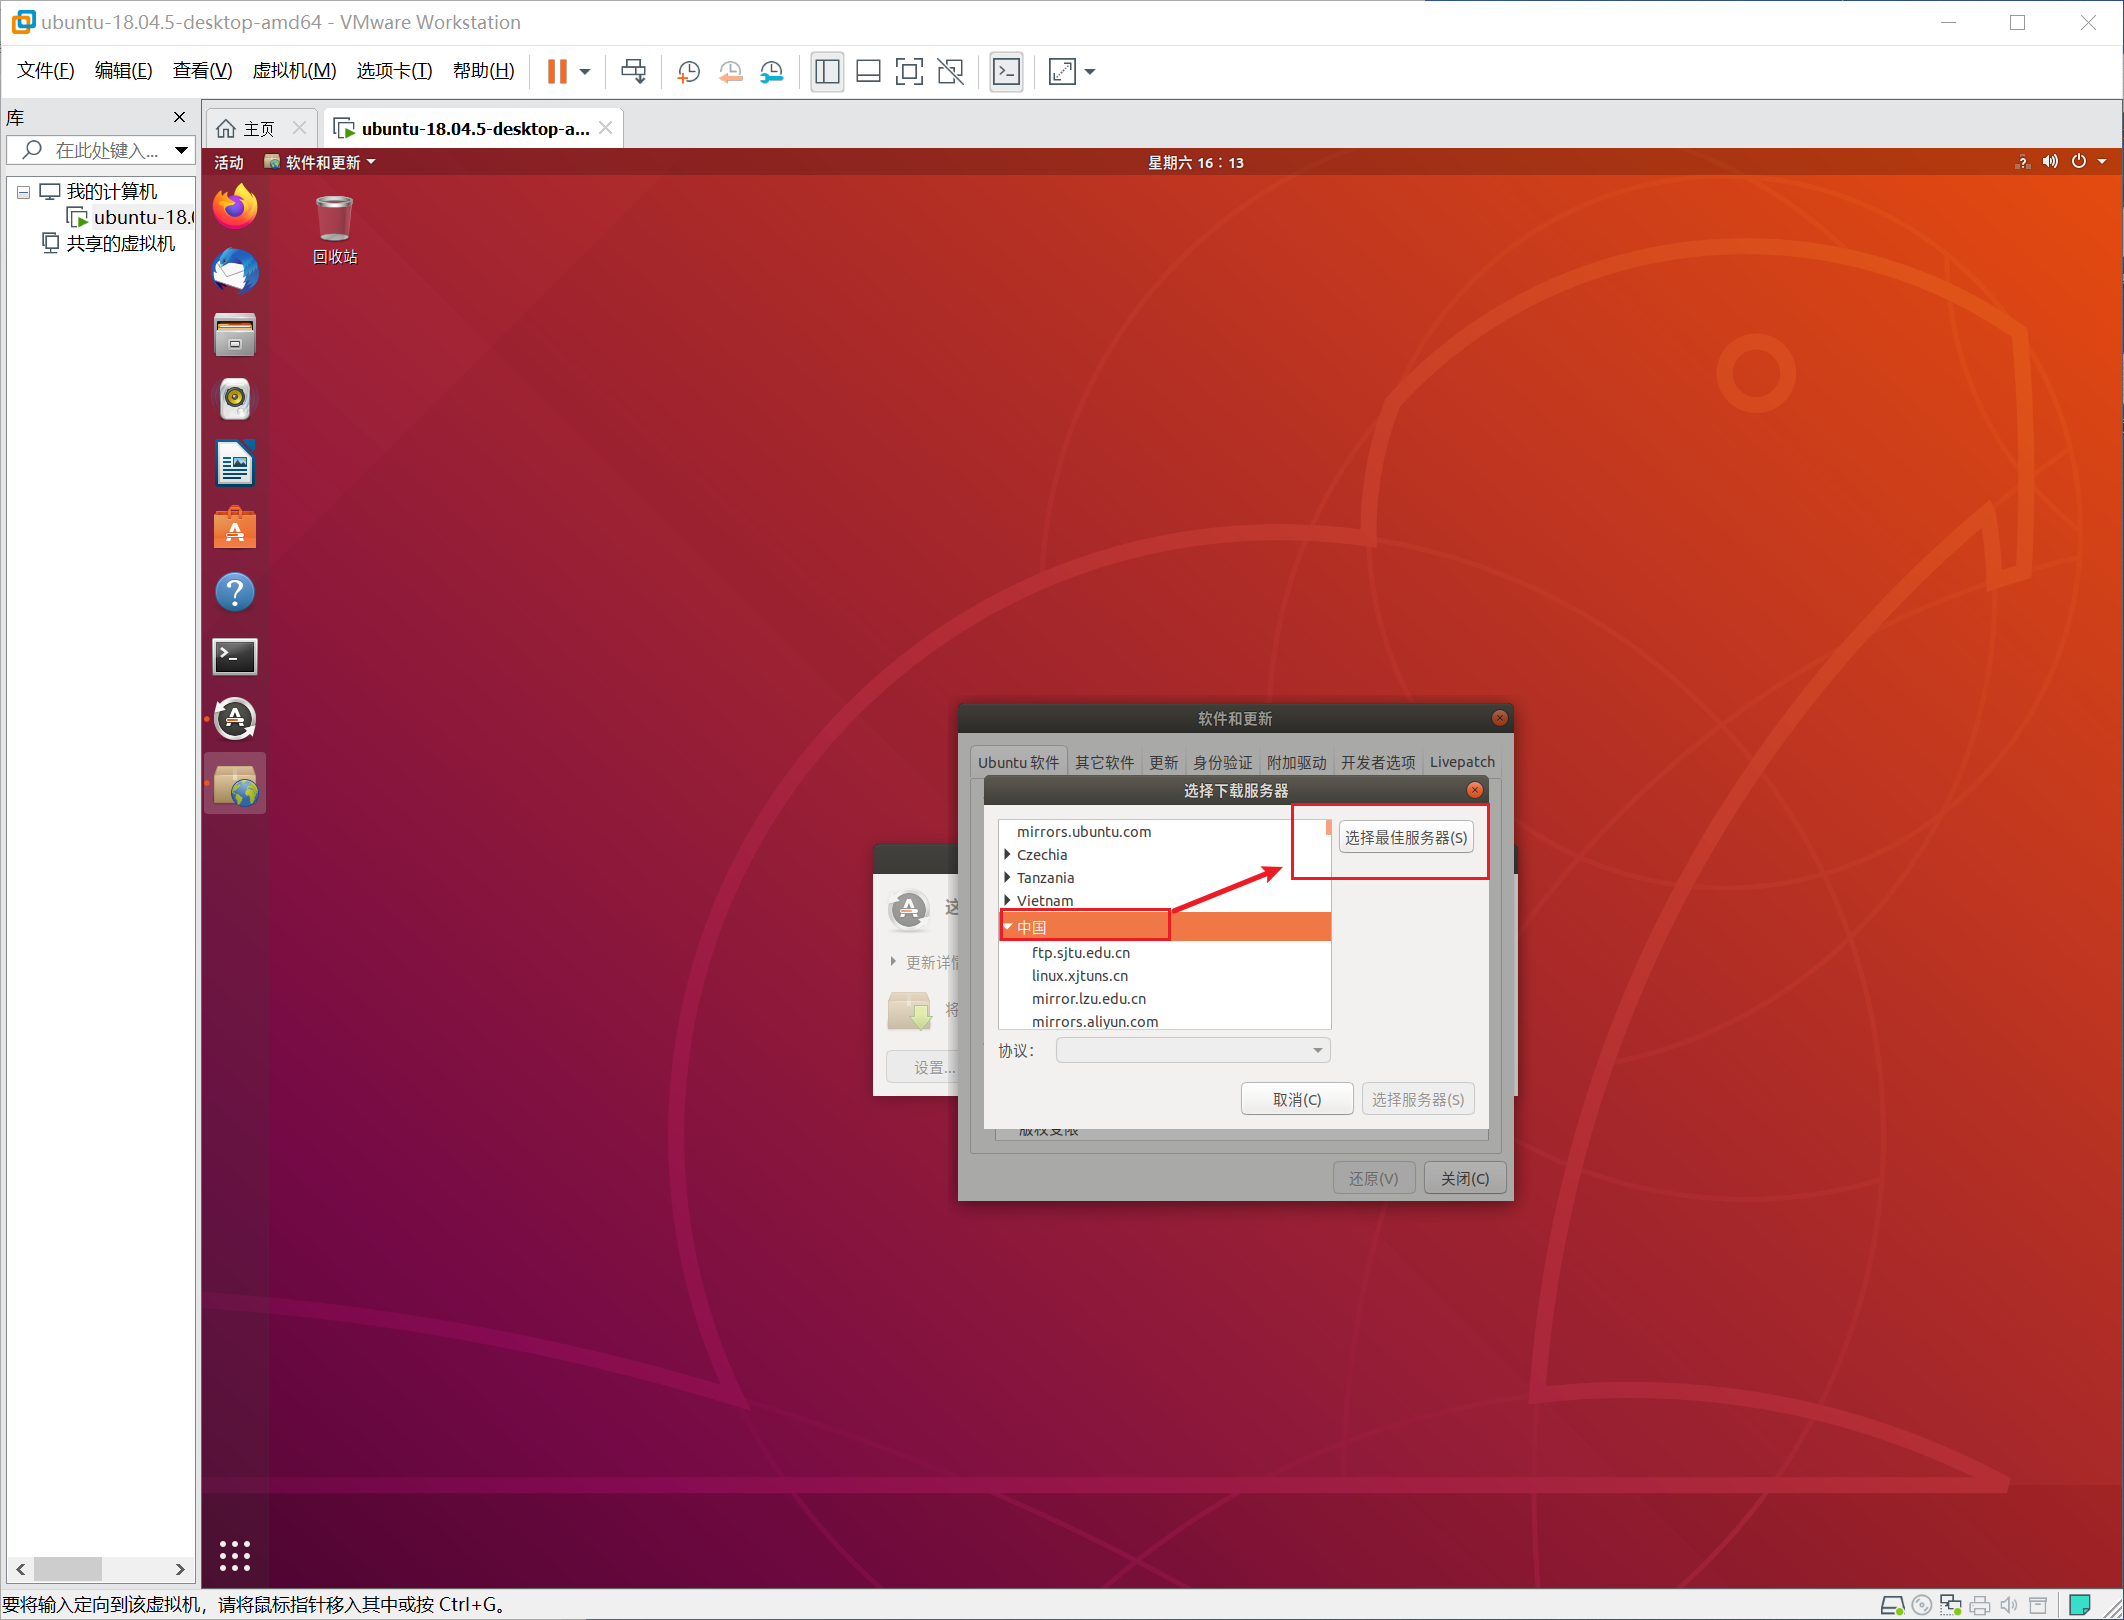The height and width of the screenshot is (1620, 2124).
Task: Open the 软件和更新 app menu in top bar
Action: pos(320,162)
